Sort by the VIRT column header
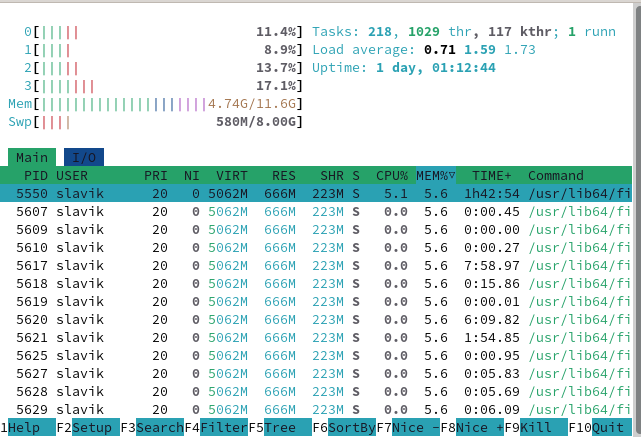Viewport: 641px width, 437px height. click(x=232, y=175)
